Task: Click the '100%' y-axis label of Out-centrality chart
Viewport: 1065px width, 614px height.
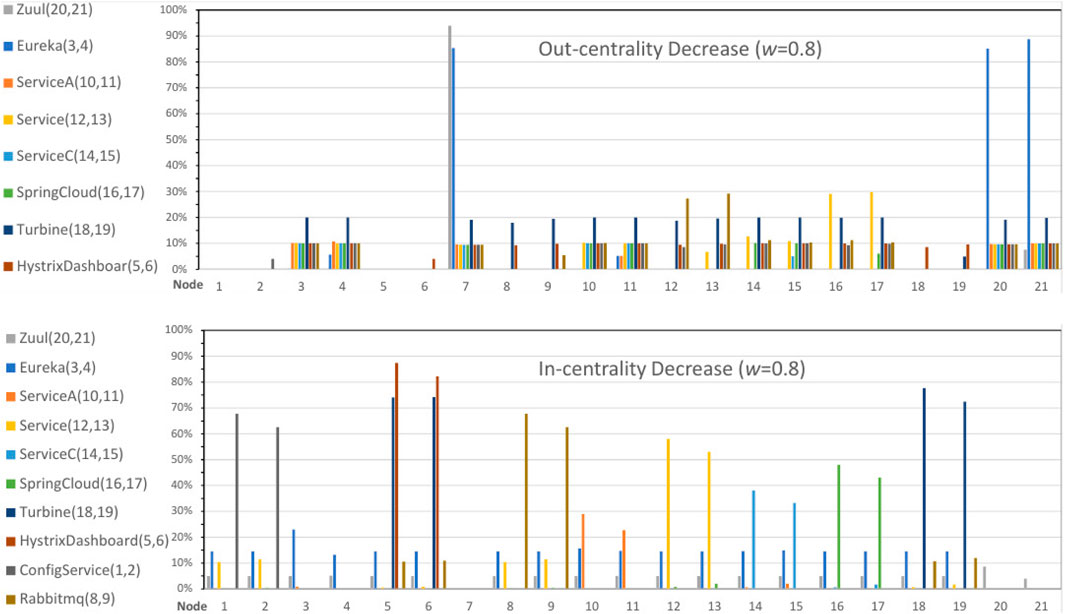Action: click(x=173, y=10)
